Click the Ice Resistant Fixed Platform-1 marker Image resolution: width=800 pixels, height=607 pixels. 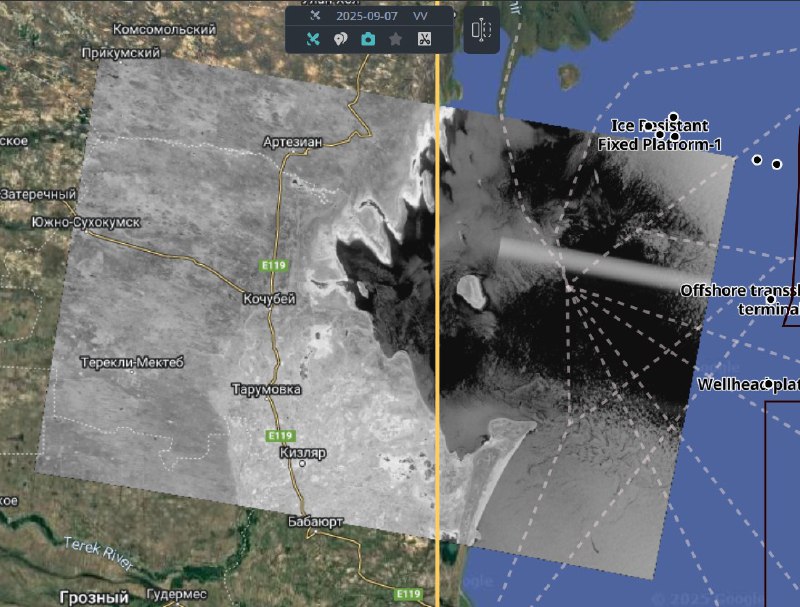675,117
